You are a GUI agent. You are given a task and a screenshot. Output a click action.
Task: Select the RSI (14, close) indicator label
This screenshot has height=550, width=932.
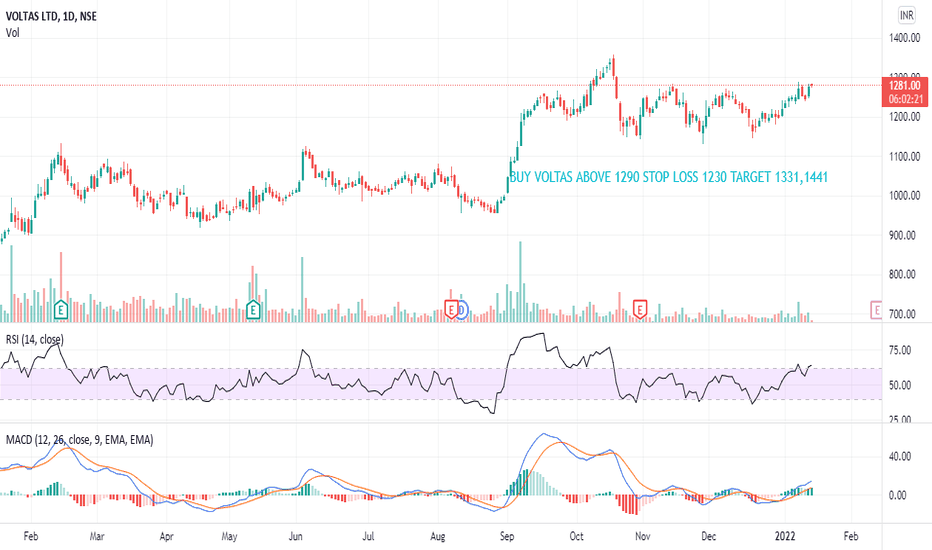click(x=34, y=340)
